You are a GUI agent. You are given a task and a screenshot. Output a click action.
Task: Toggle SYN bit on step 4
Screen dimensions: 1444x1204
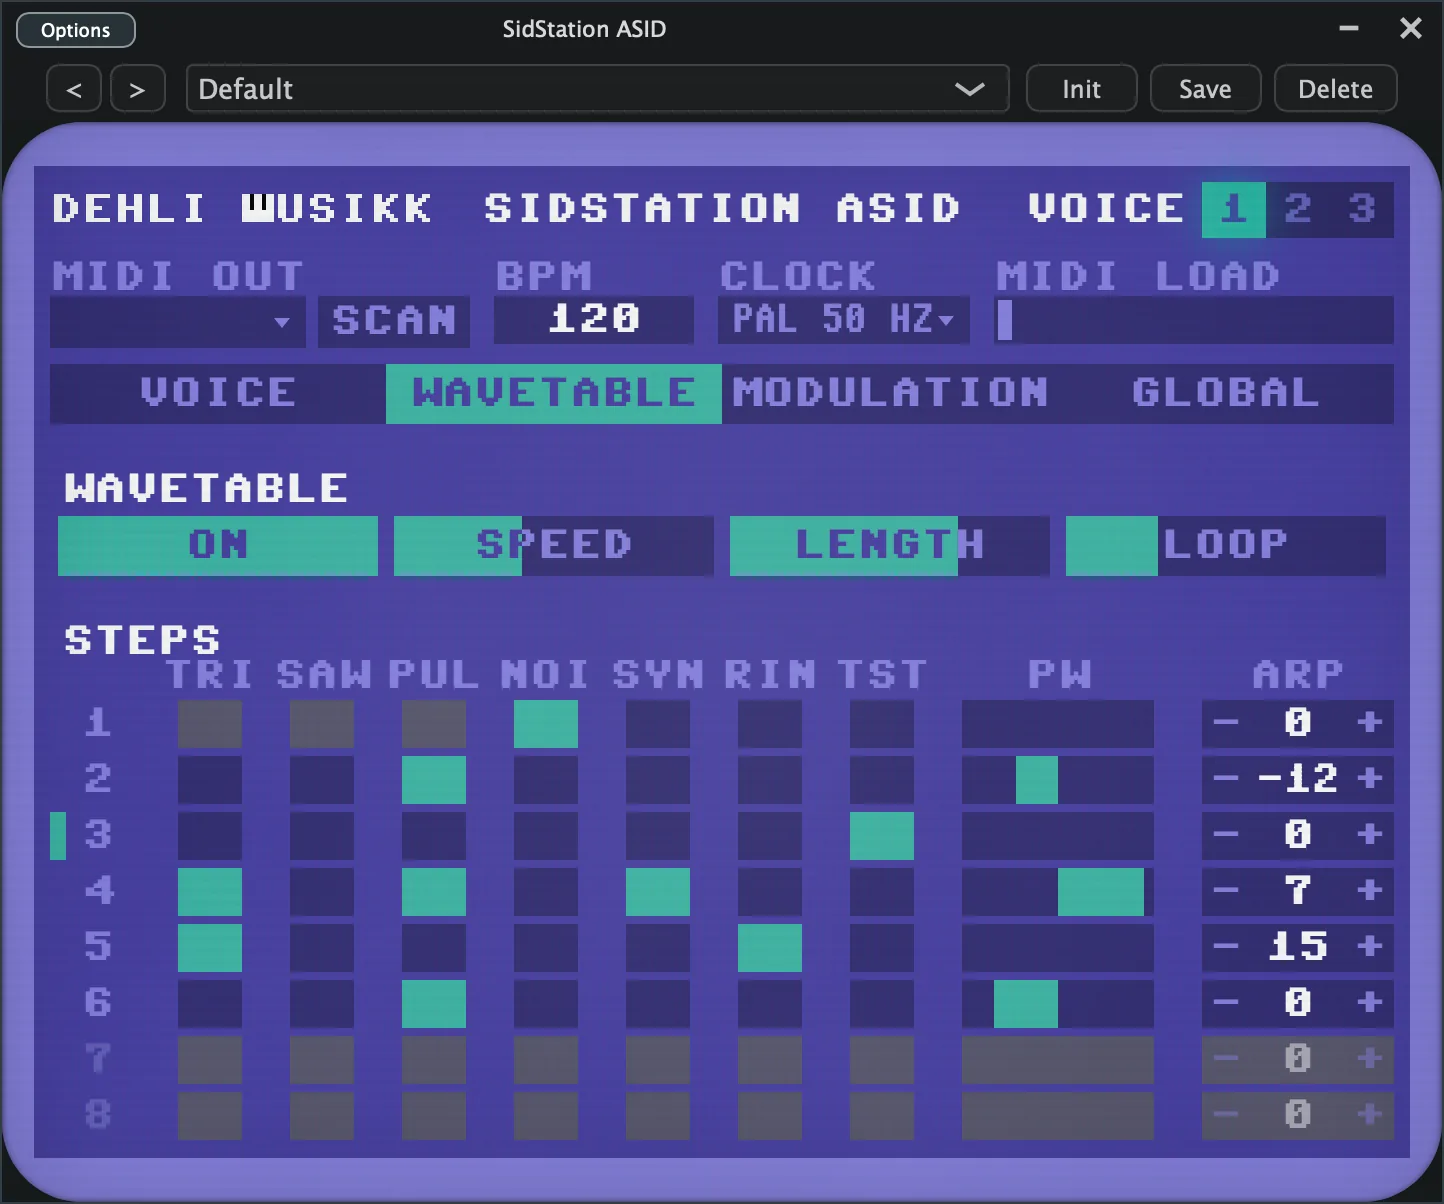pos(658,892)
